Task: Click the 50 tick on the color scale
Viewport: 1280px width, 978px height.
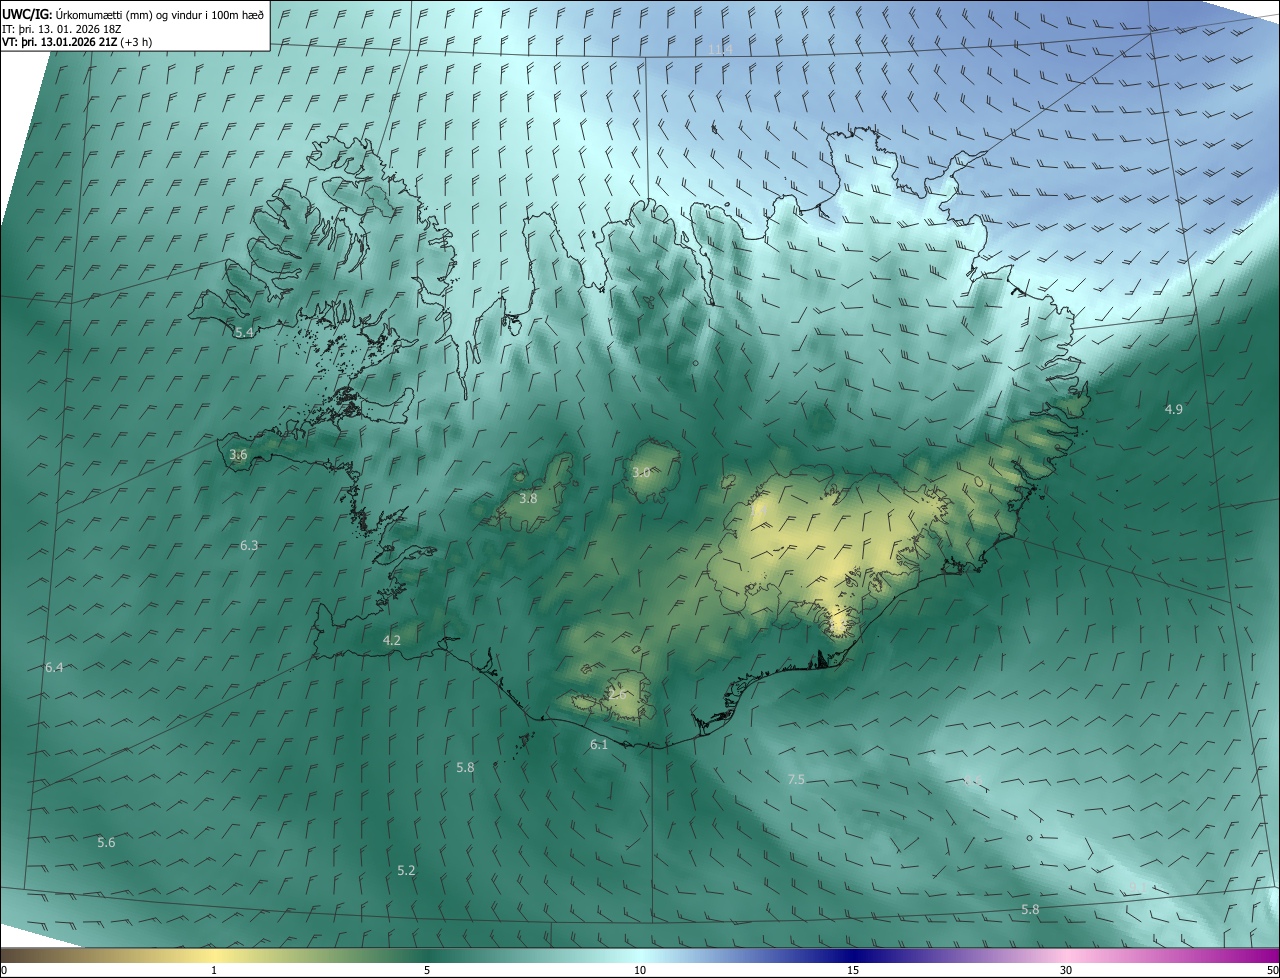Action: (x=1272, y=970)
